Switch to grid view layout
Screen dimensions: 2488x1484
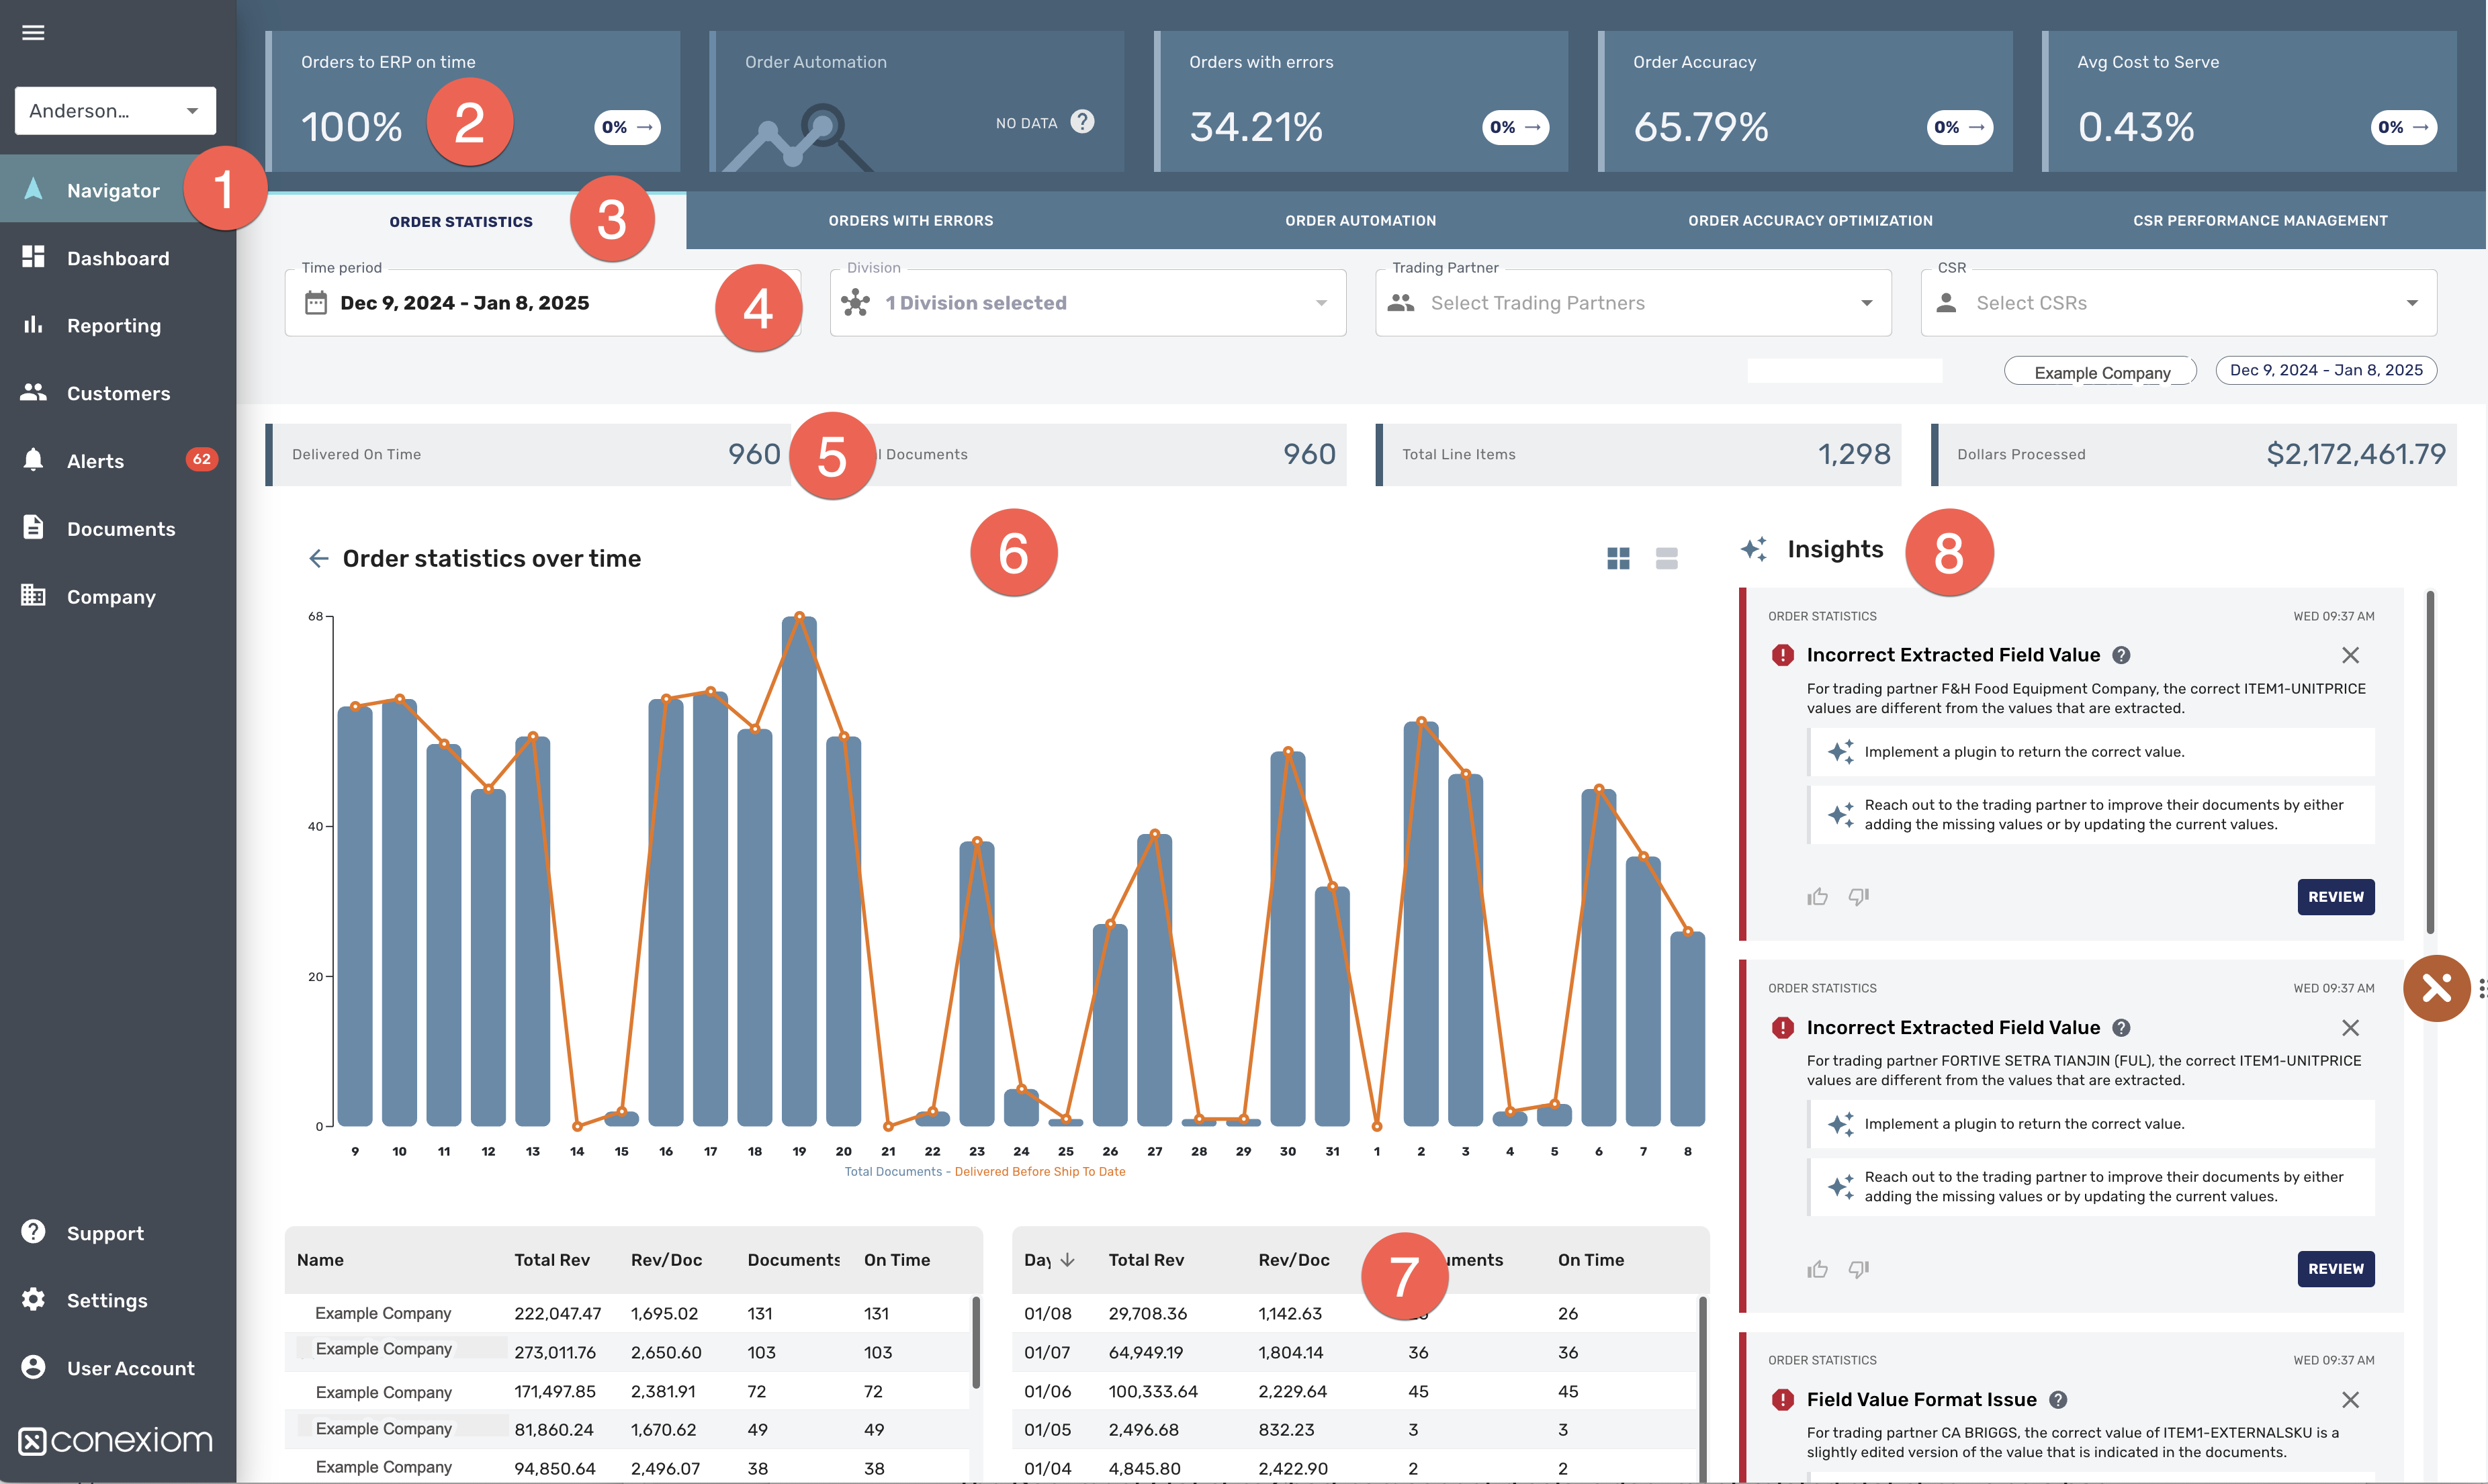pyautogui.click(x=1618, y=558)
